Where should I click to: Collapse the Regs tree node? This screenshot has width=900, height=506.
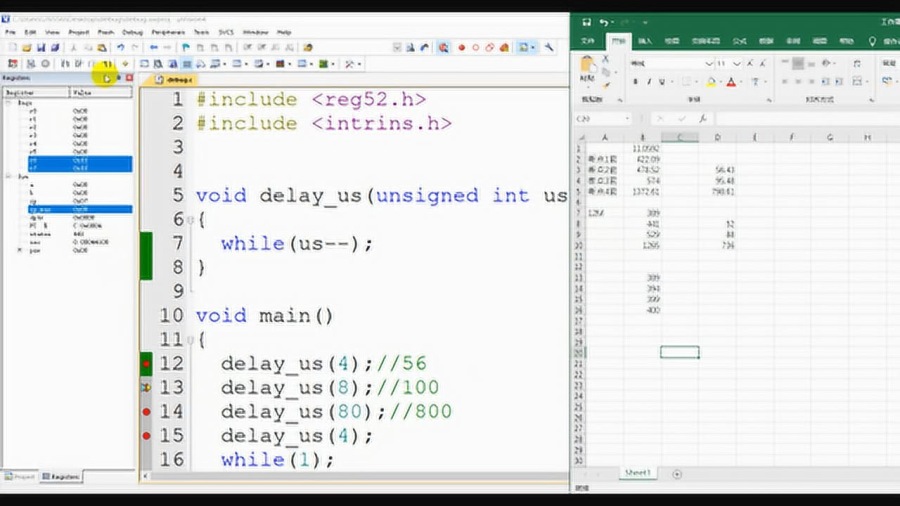pyautogui.click(x=9, y=103)
